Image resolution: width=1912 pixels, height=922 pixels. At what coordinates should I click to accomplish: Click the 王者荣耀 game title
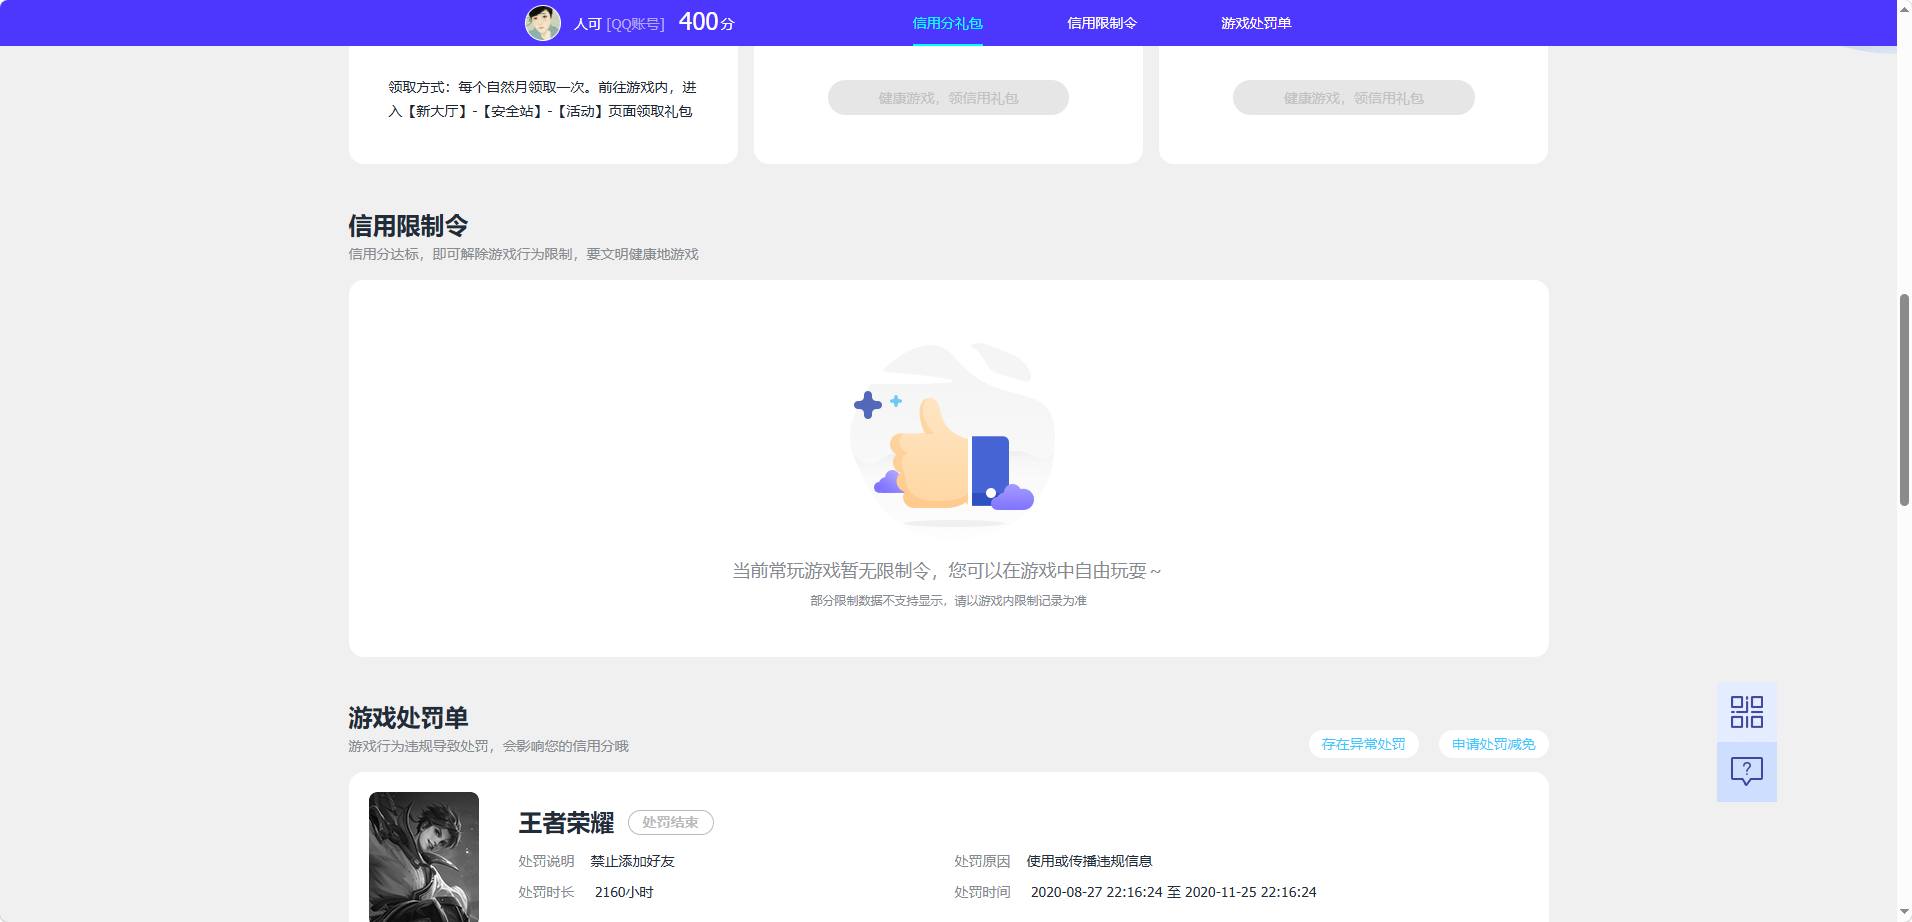[566, 823]
